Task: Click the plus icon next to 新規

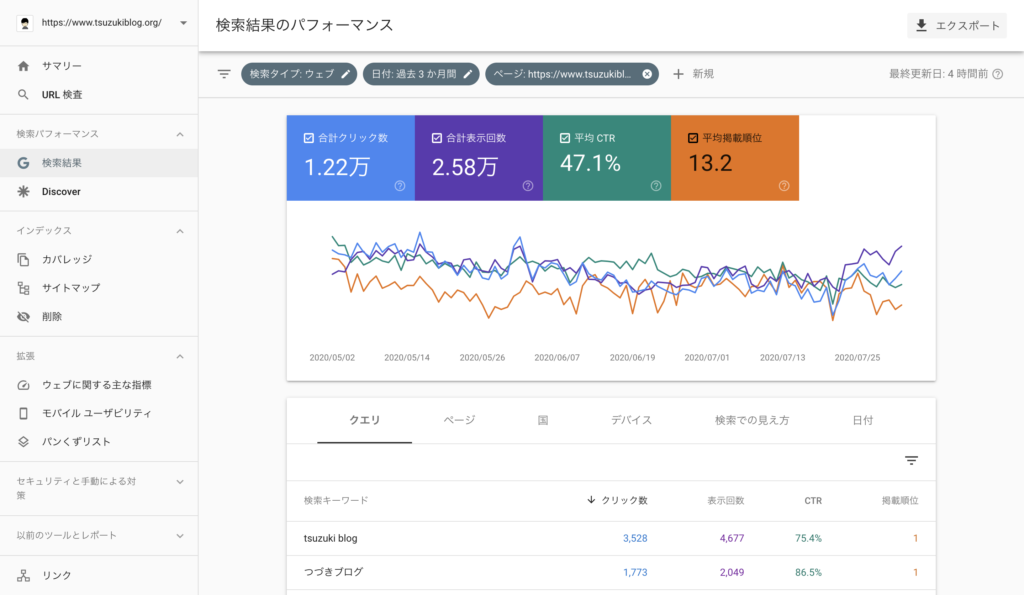Action: (x=679, y=74)
